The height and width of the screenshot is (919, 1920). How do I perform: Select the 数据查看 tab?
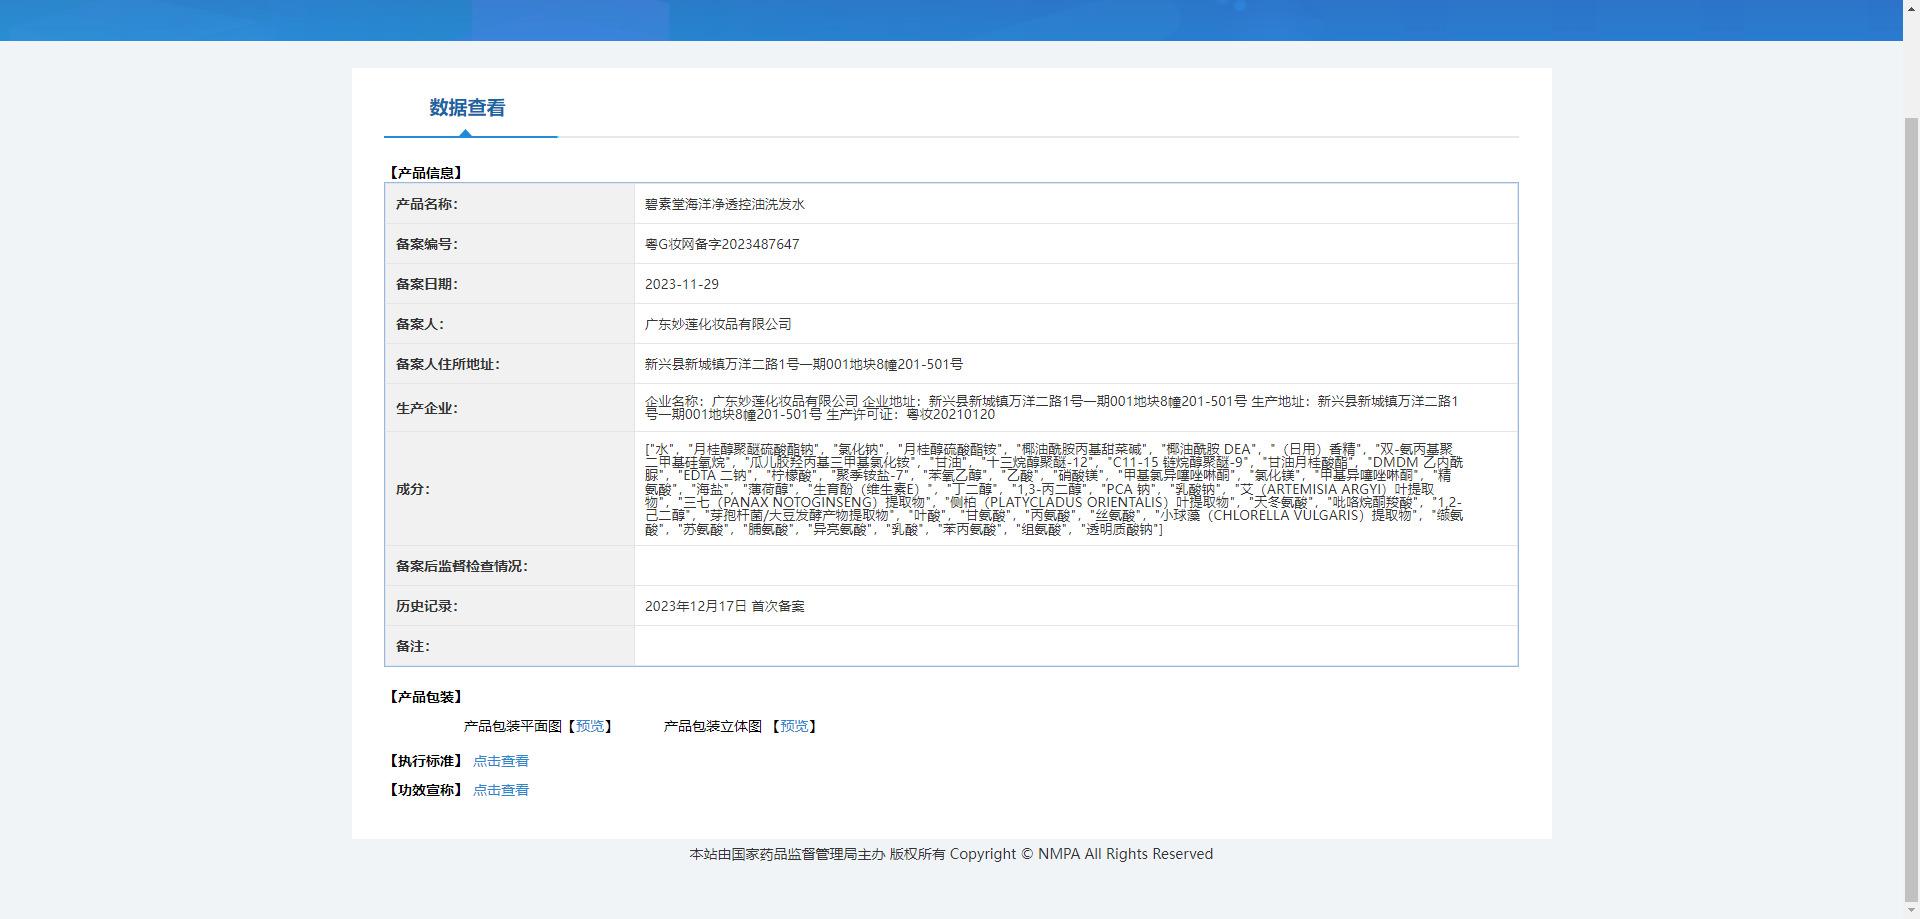[467, 108]
